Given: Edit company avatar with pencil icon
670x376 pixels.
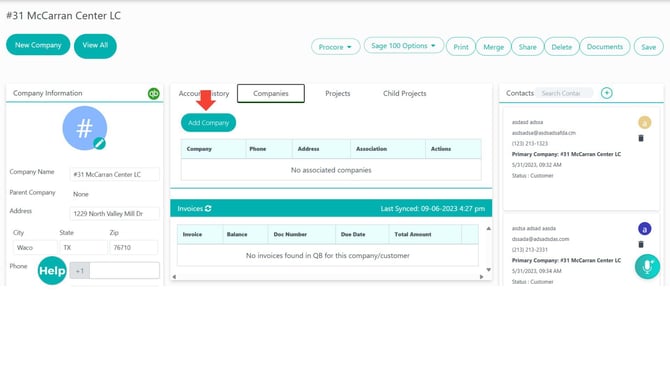Looking at the screenshot, I should pos(100,143).
